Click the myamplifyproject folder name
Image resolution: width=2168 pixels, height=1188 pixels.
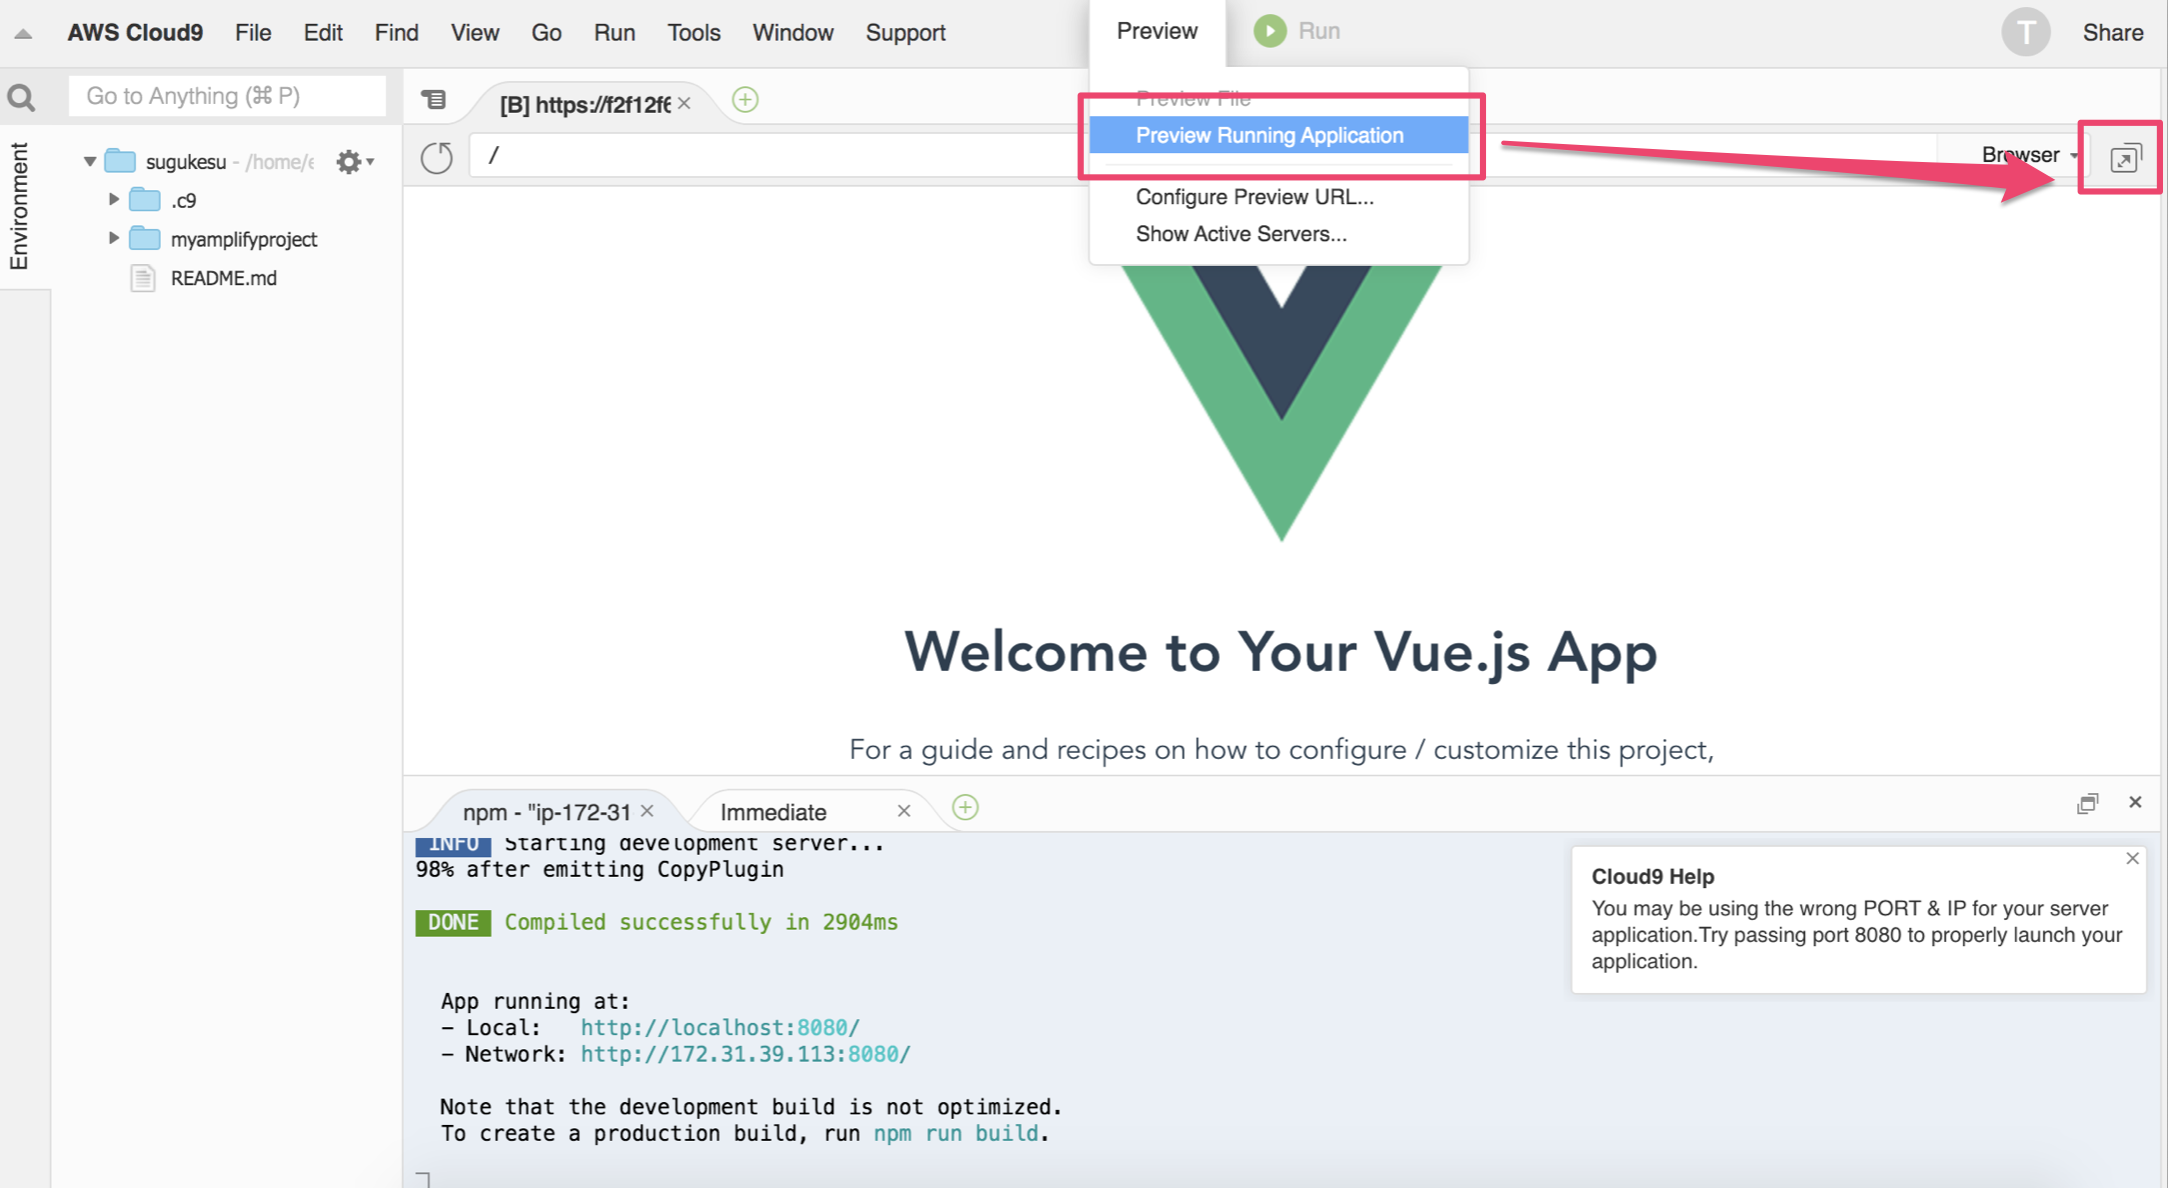coord(244,239)
